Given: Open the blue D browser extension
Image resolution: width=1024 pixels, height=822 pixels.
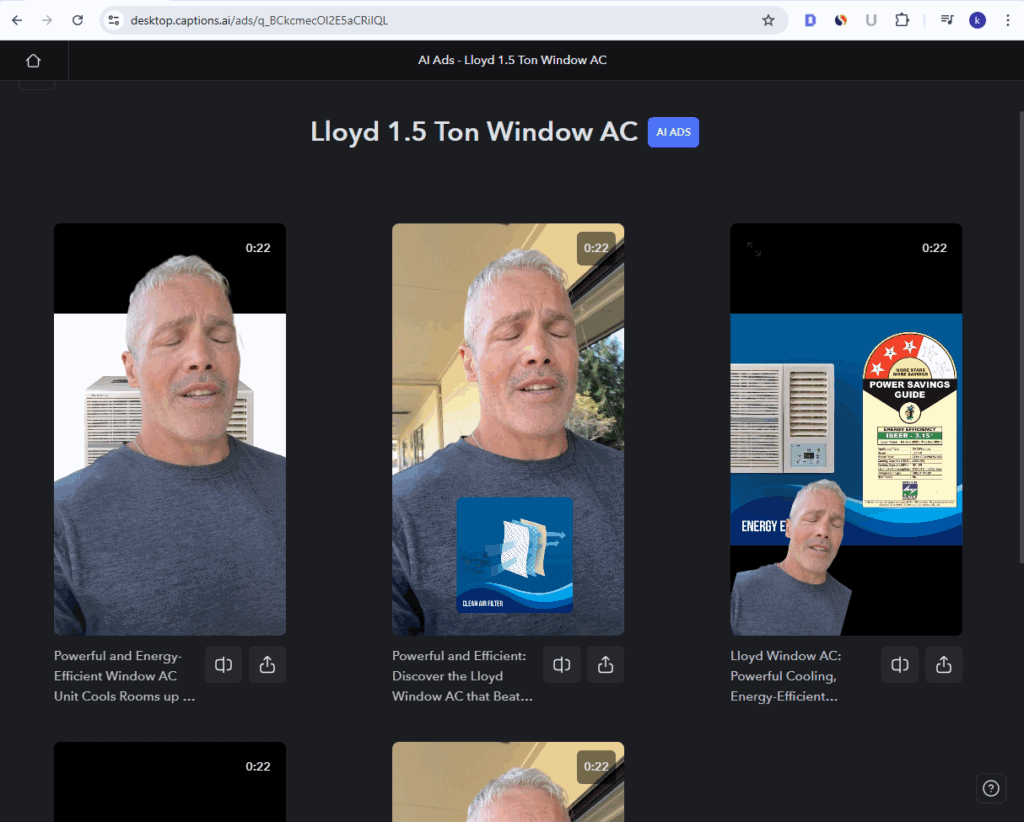Looking at the screenshot, I should [810, 20].
